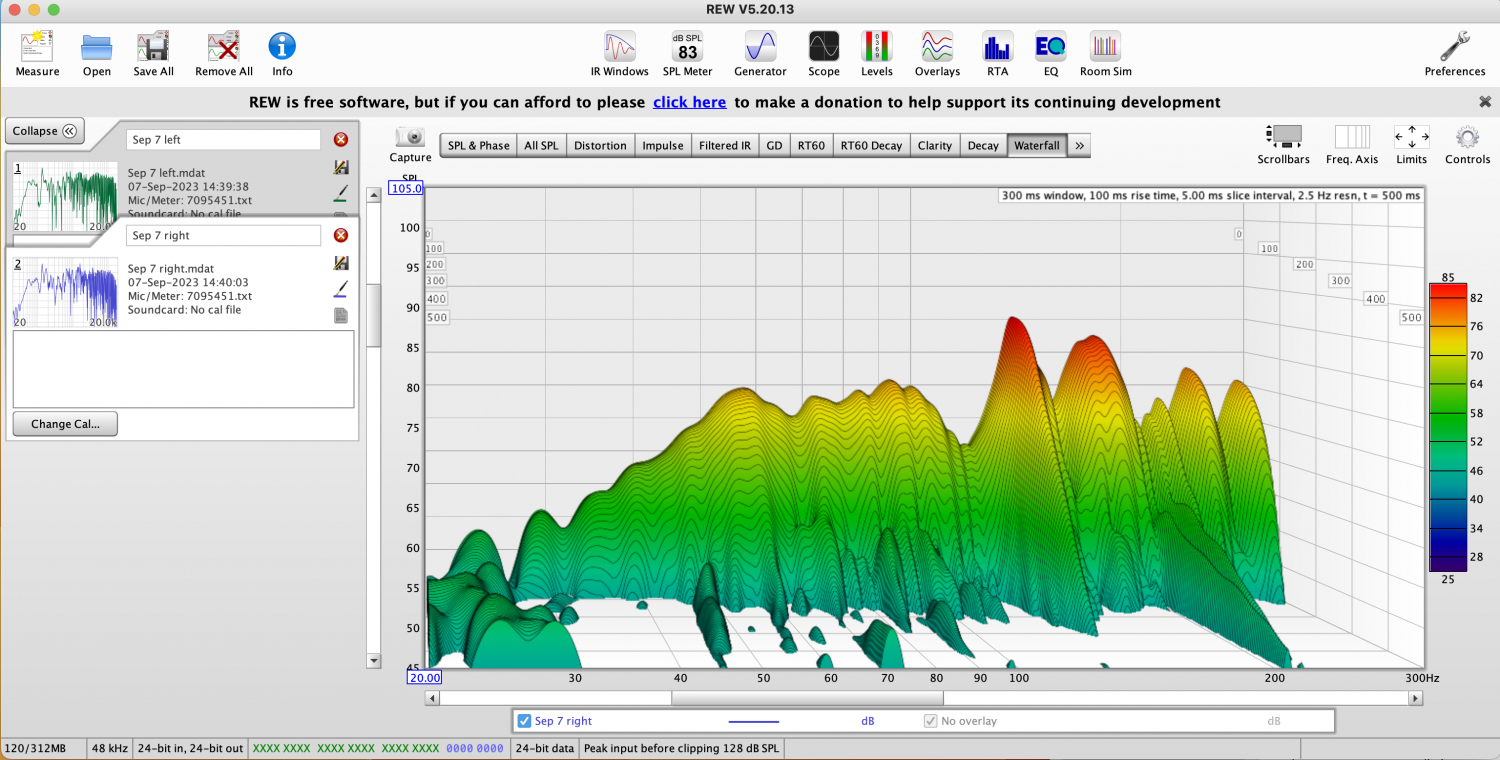Open the SPL Meter
This screenshot has height=760, width=1500.
pos(688,54)
